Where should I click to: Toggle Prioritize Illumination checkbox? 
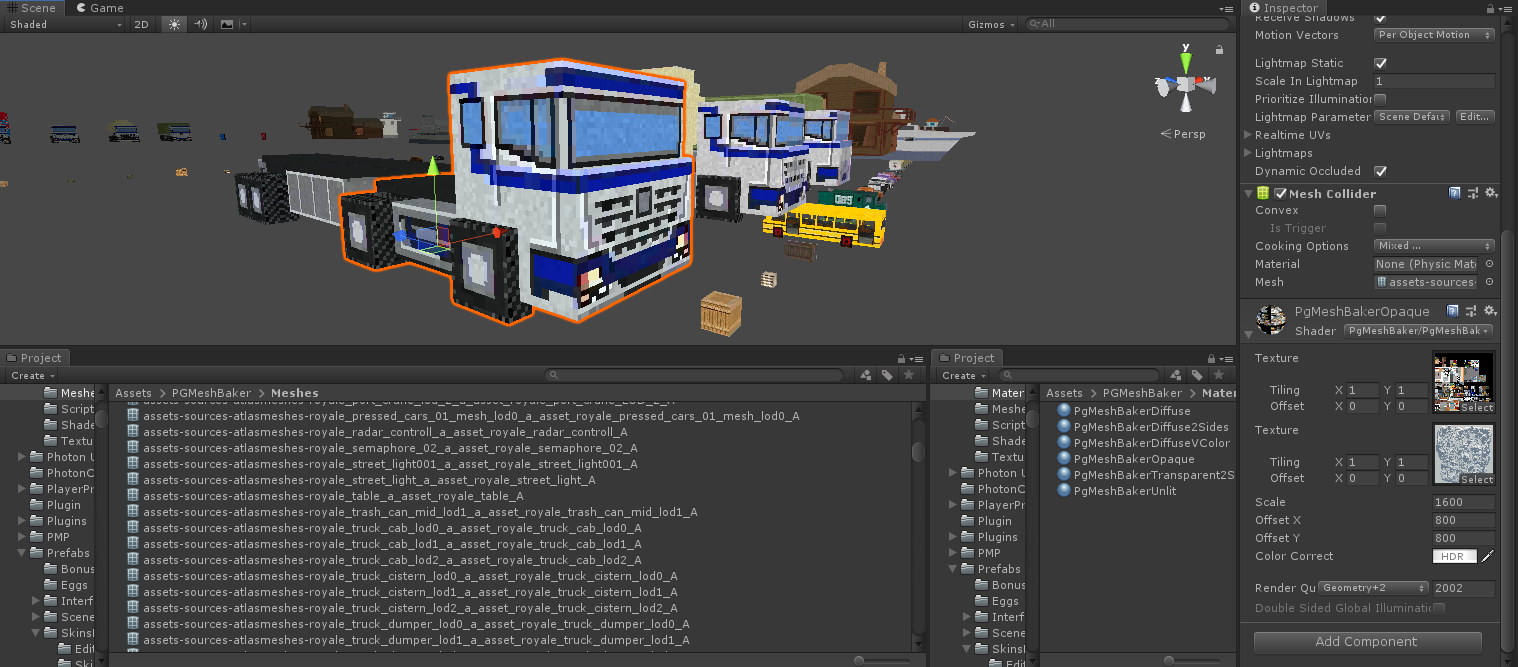1380,99
